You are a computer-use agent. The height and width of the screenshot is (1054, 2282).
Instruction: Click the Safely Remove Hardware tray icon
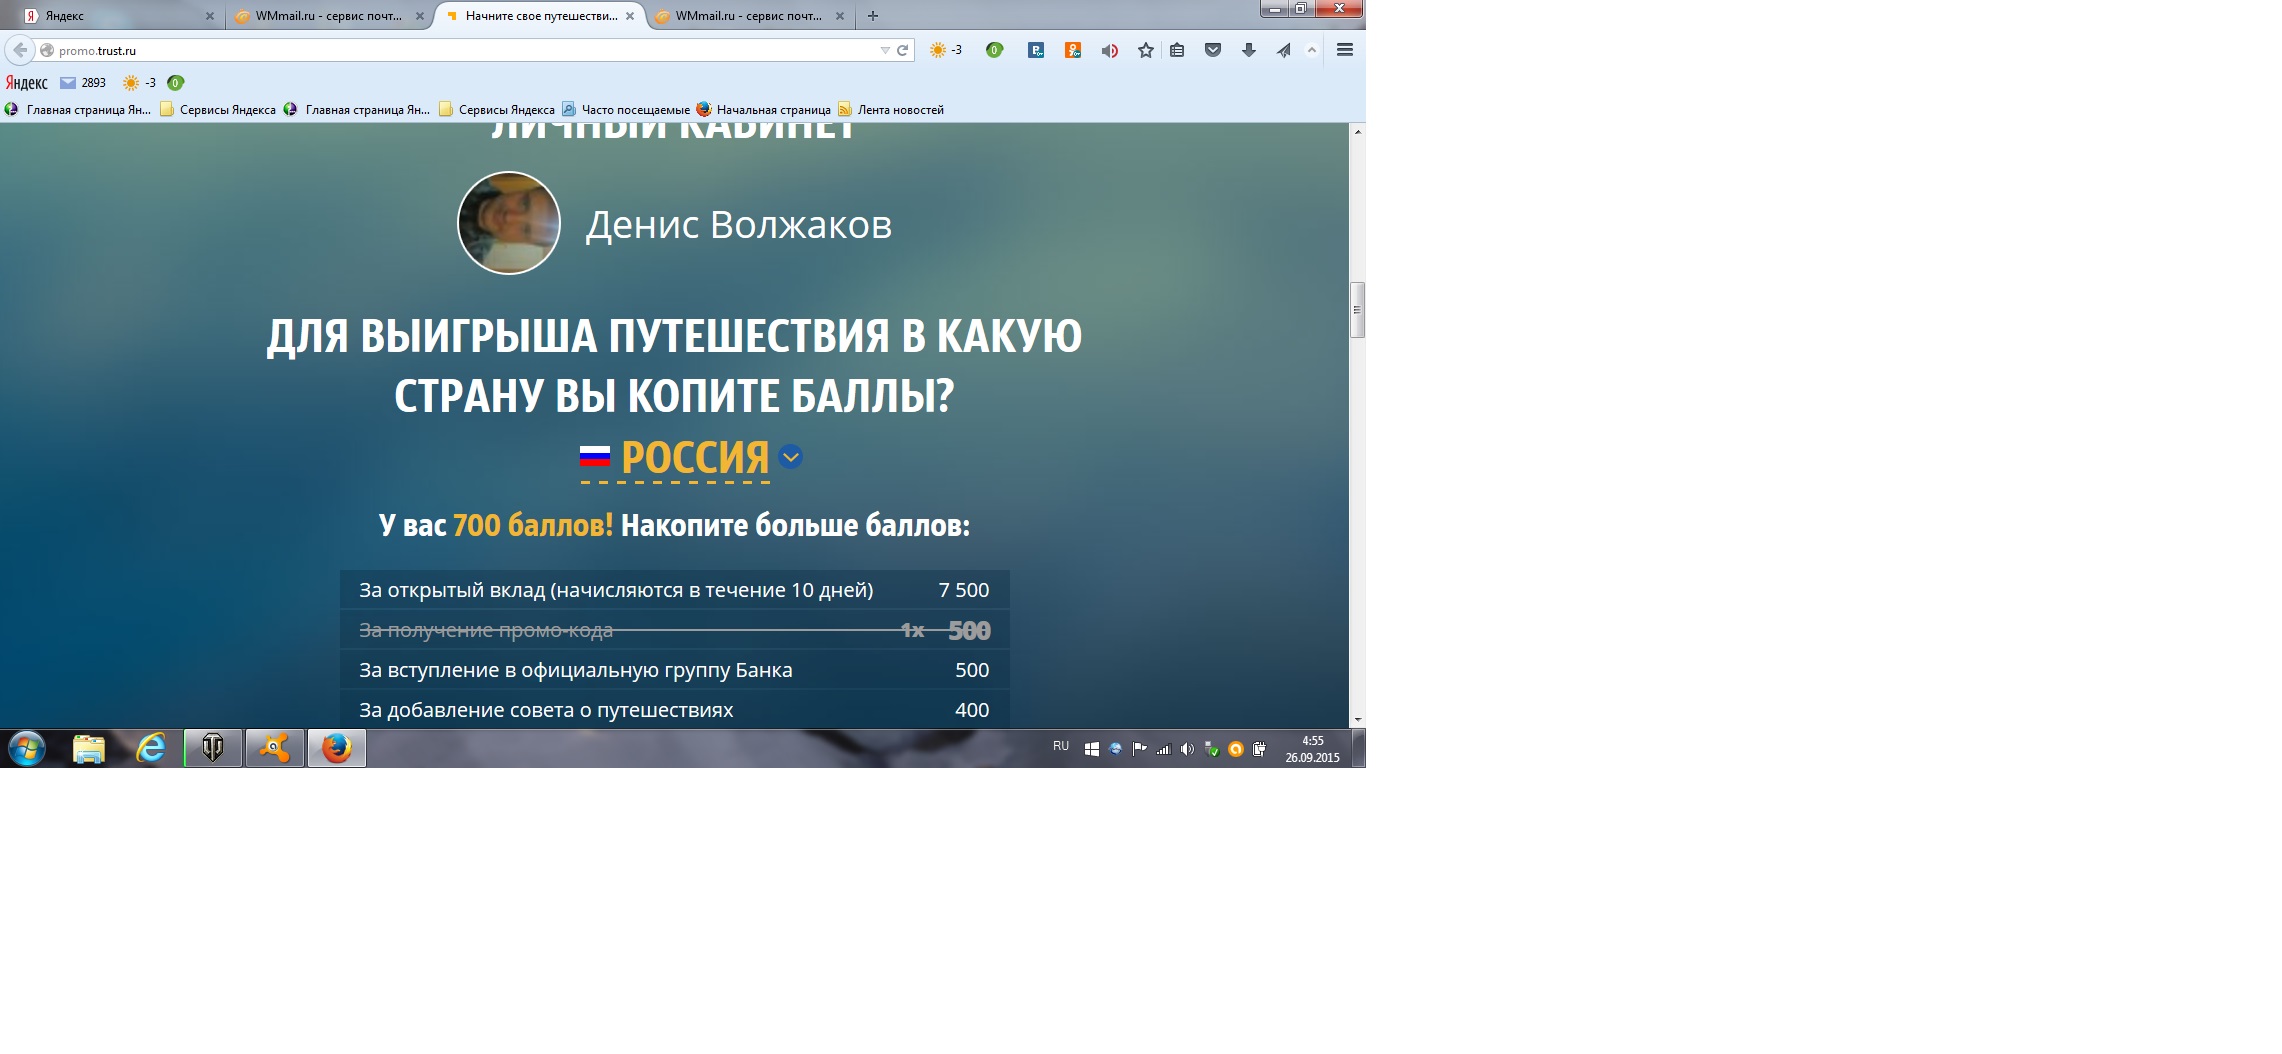coord(1212,749)
